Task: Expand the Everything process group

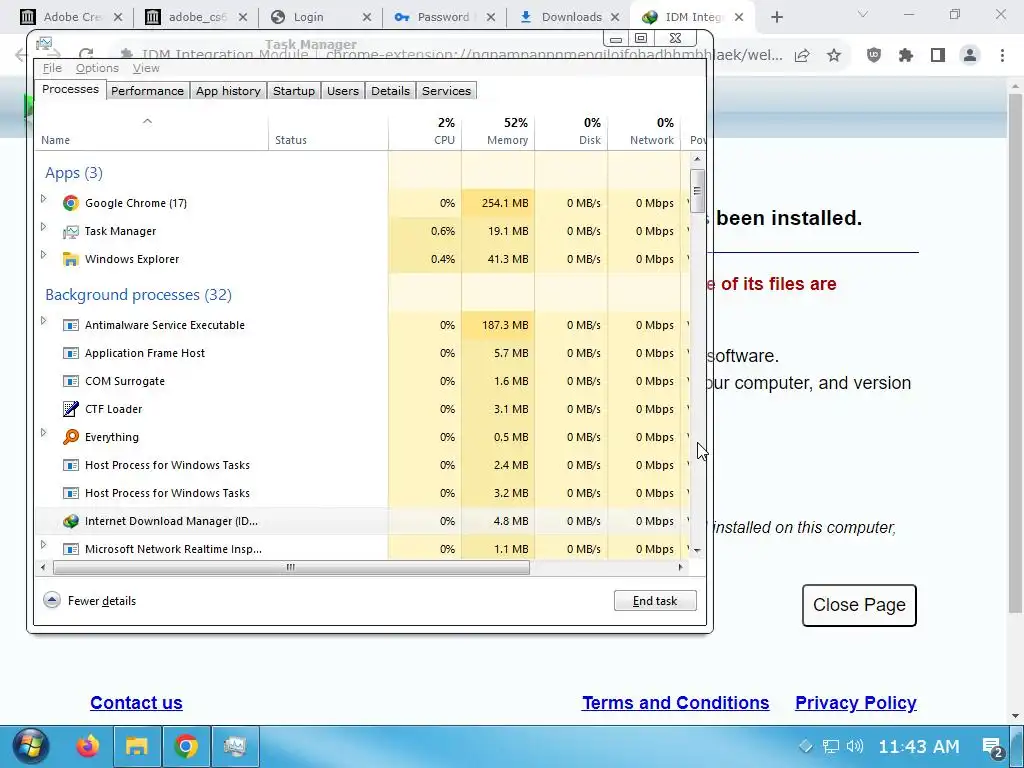Action: 44,432
